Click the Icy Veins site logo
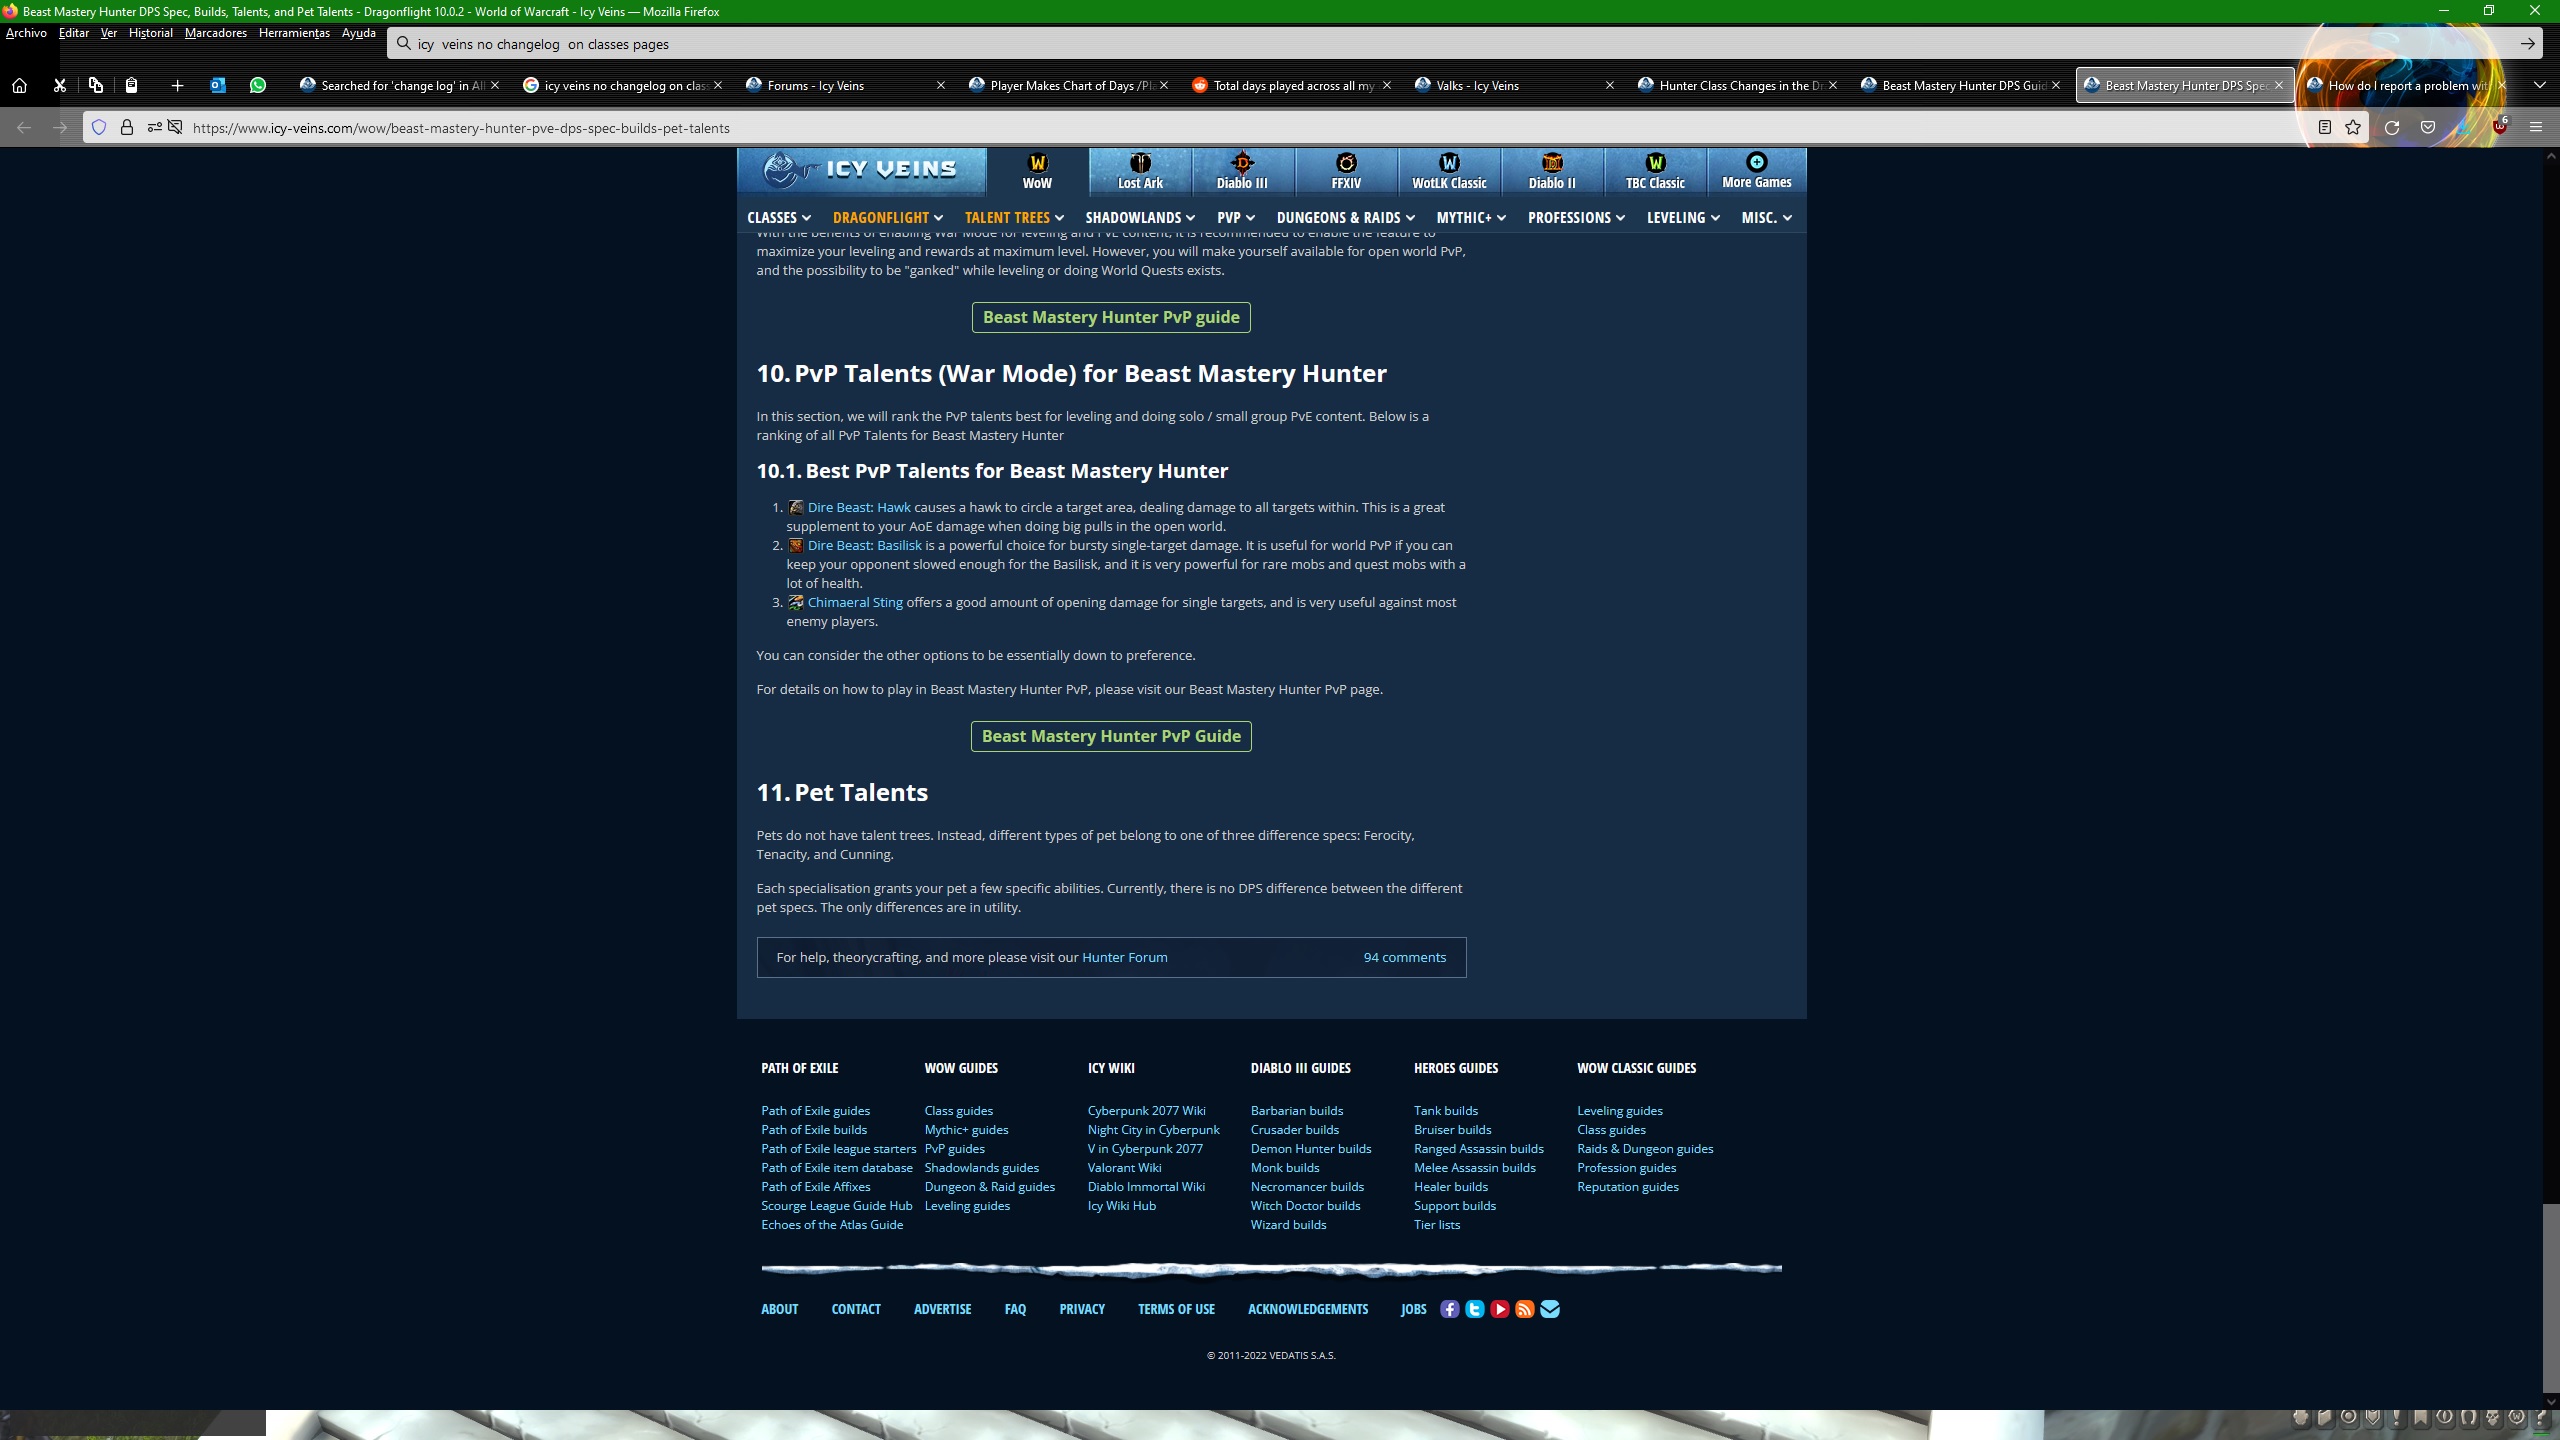This screenshot has height=1440, width=2560. coord(861,170)
